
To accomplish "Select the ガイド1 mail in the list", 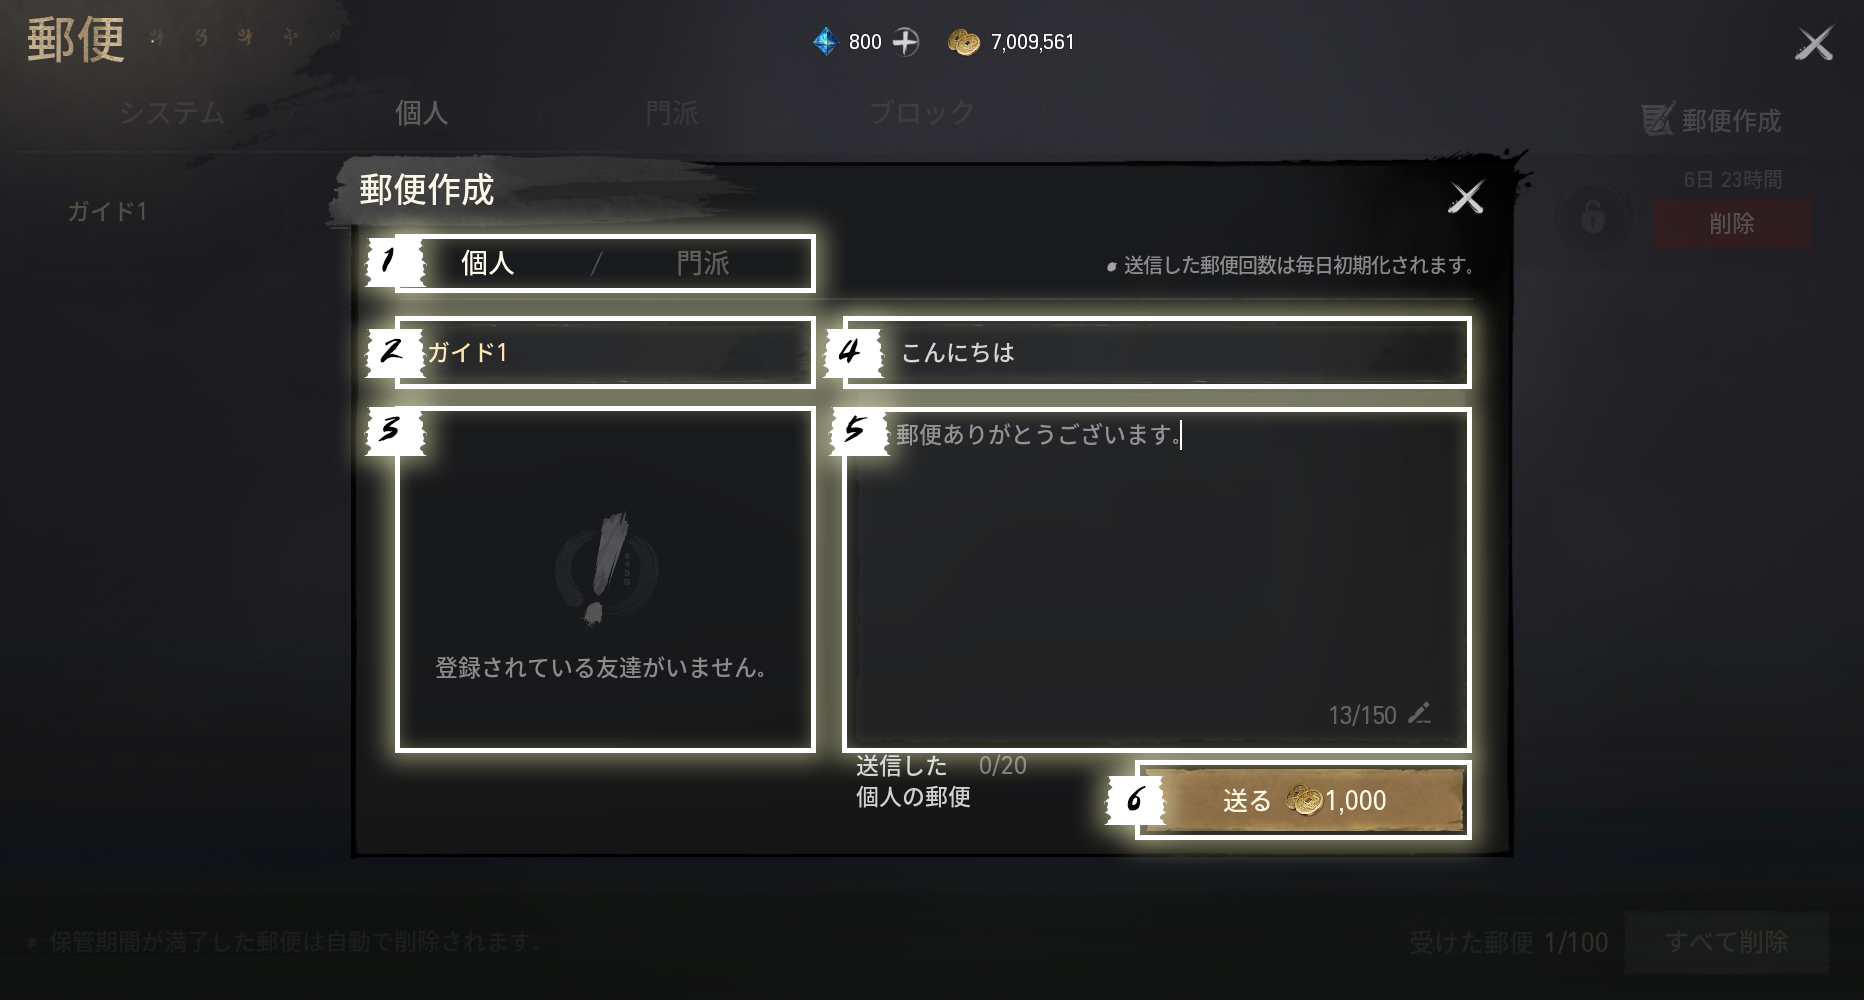I will pos(107,211).
